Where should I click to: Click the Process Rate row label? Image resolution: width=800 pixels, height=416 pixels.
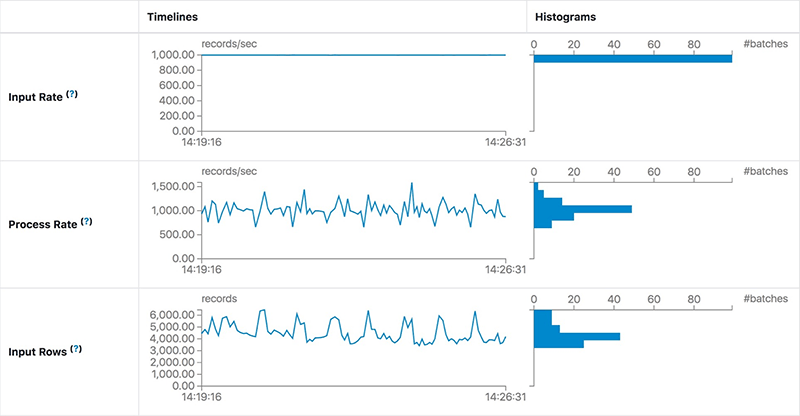[x=42, y=223]
